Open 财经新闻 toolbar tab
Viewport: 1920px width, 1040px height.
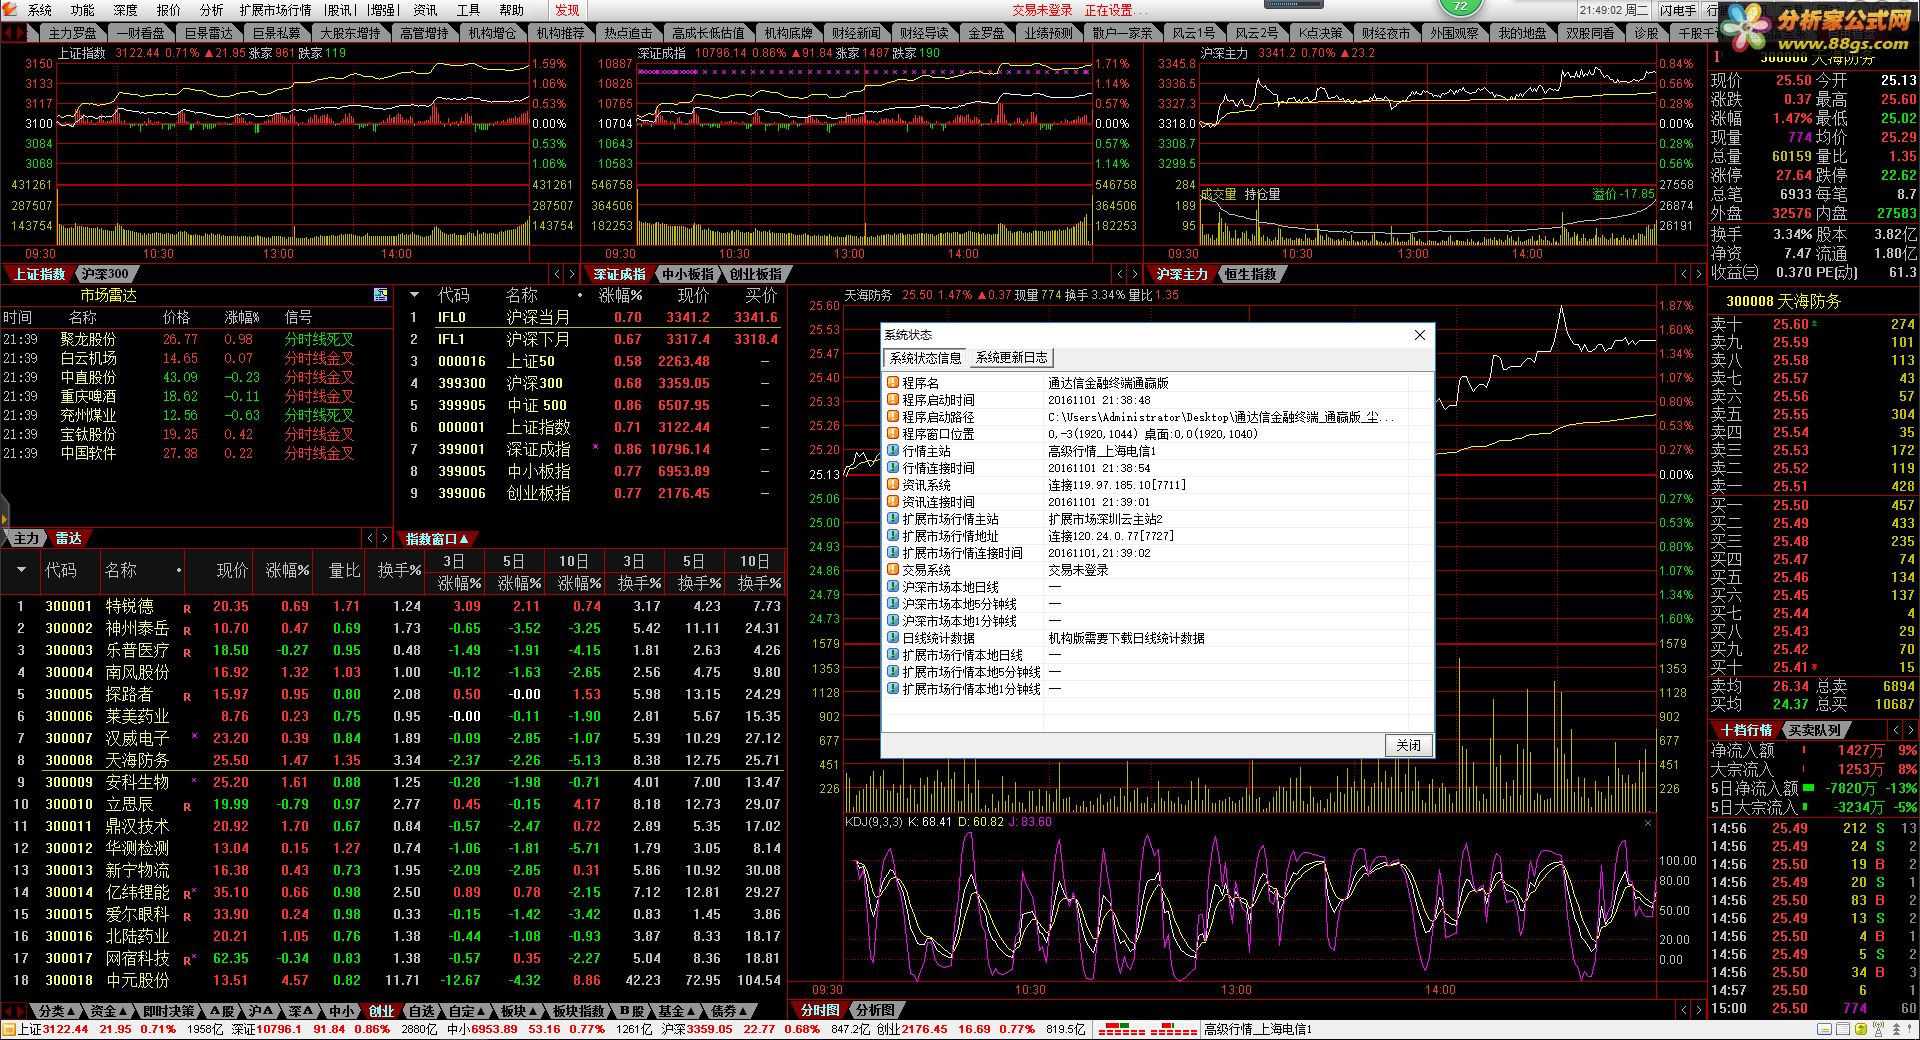(x=856, y=33)
